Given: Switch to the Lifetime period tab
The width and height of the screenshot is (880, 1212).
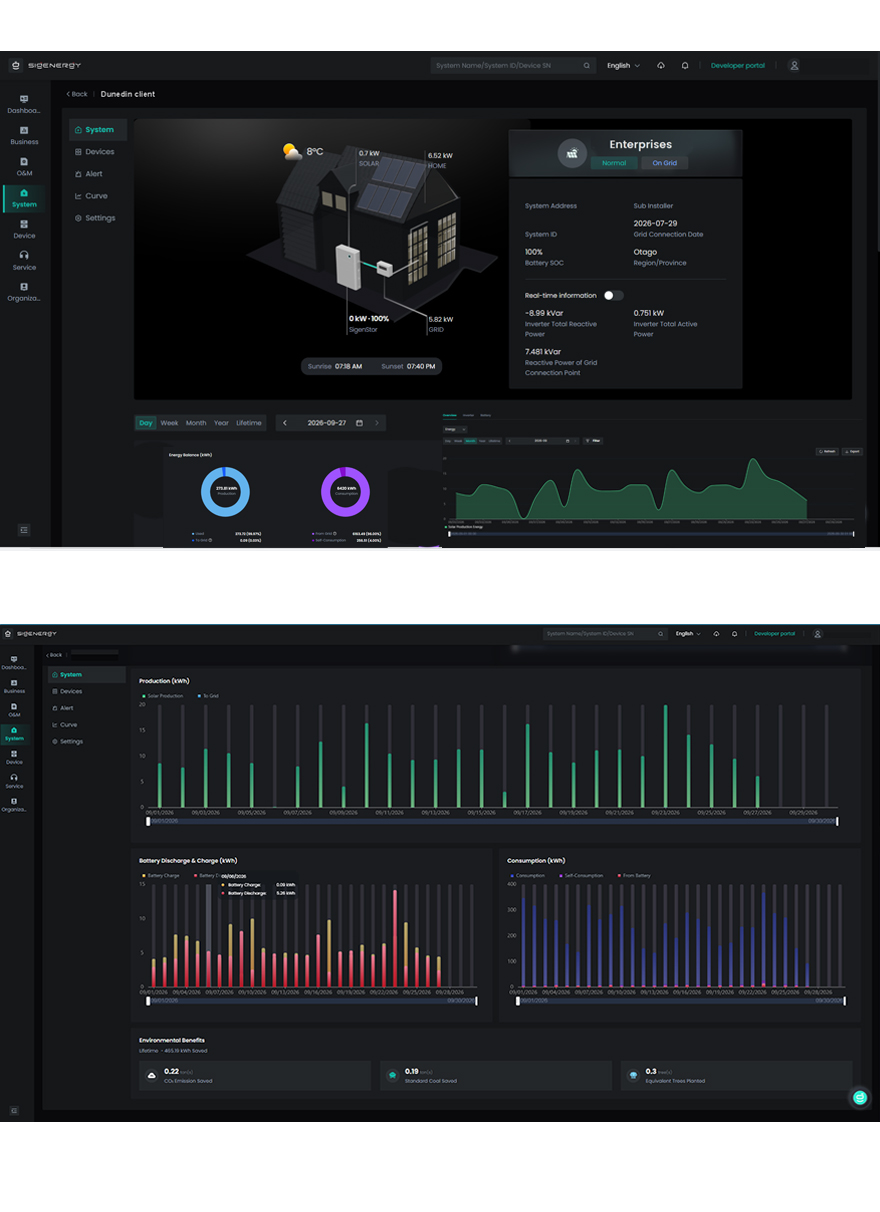Looking at the screenshot, I should pyautogui.click(x=249, y=423).
